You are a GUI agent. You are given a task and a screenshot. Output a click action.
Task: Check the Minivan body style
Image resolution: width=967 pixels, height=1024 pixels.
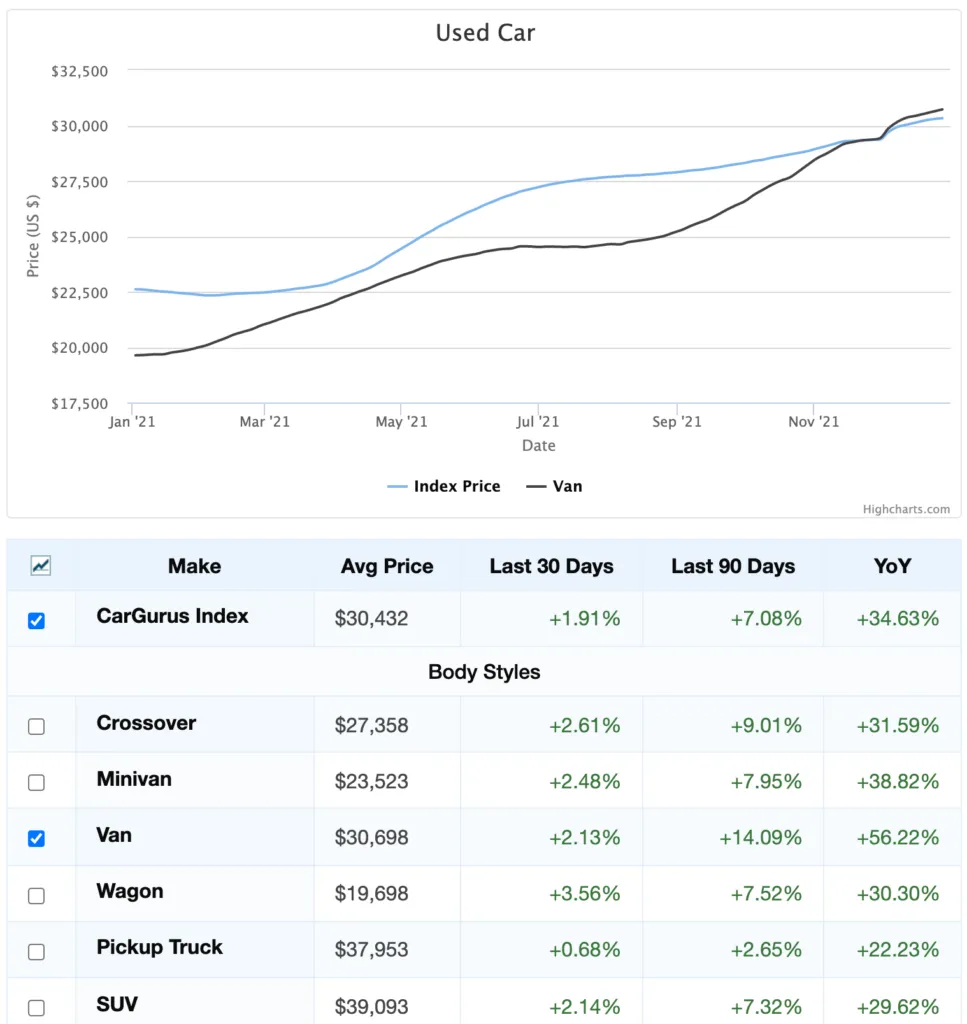point(36,783)
